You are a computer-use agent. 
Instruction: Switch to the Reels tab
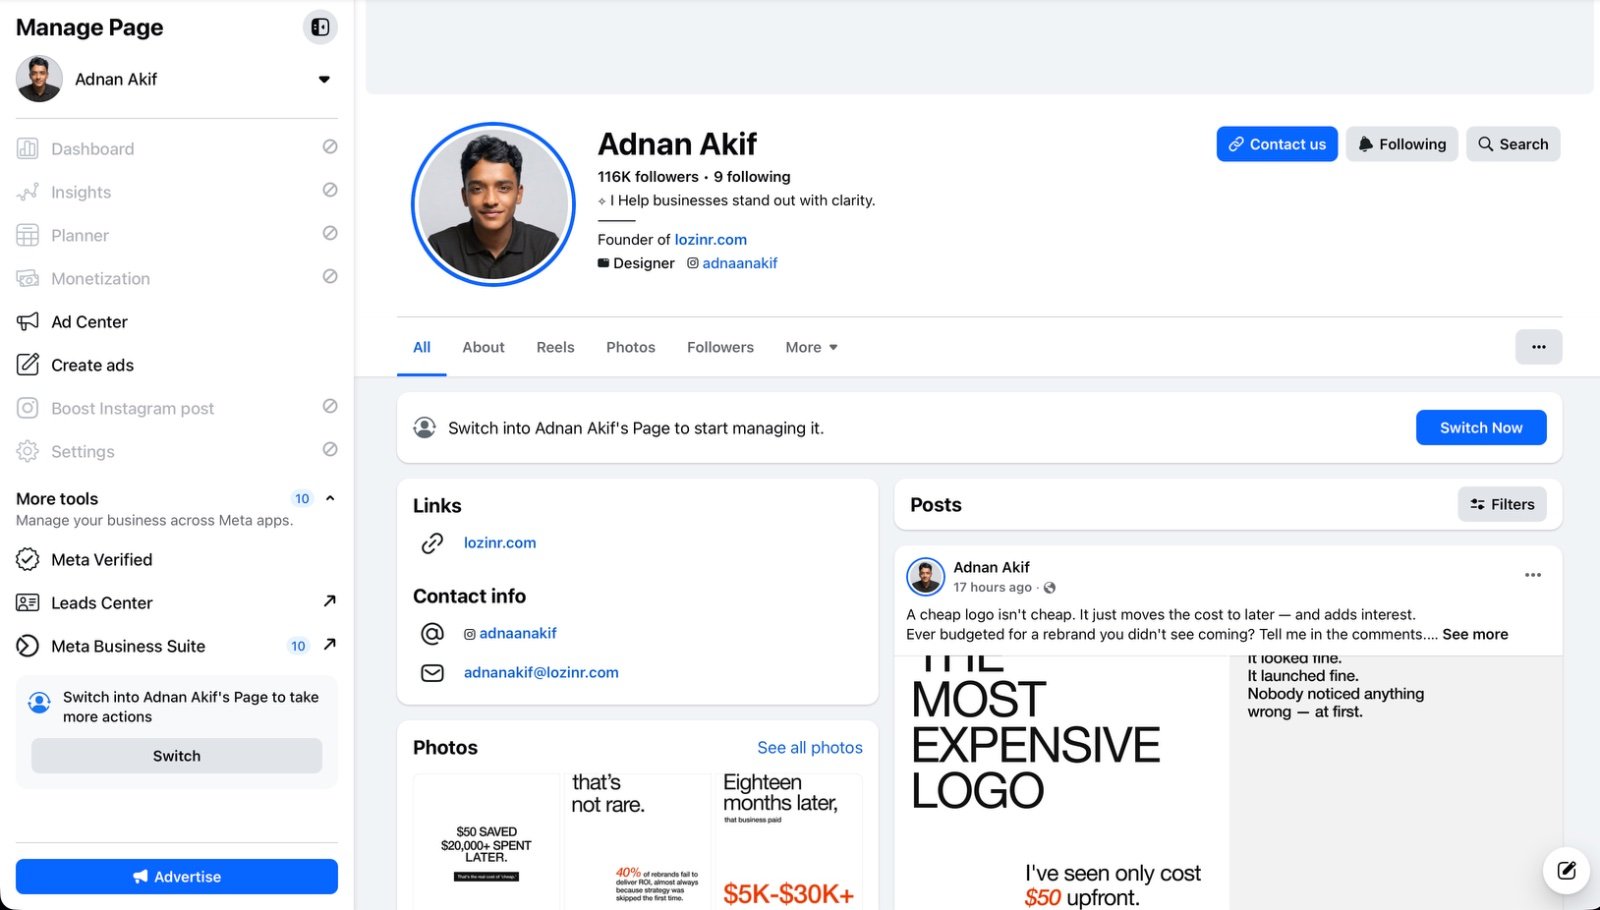pos(555,347)
